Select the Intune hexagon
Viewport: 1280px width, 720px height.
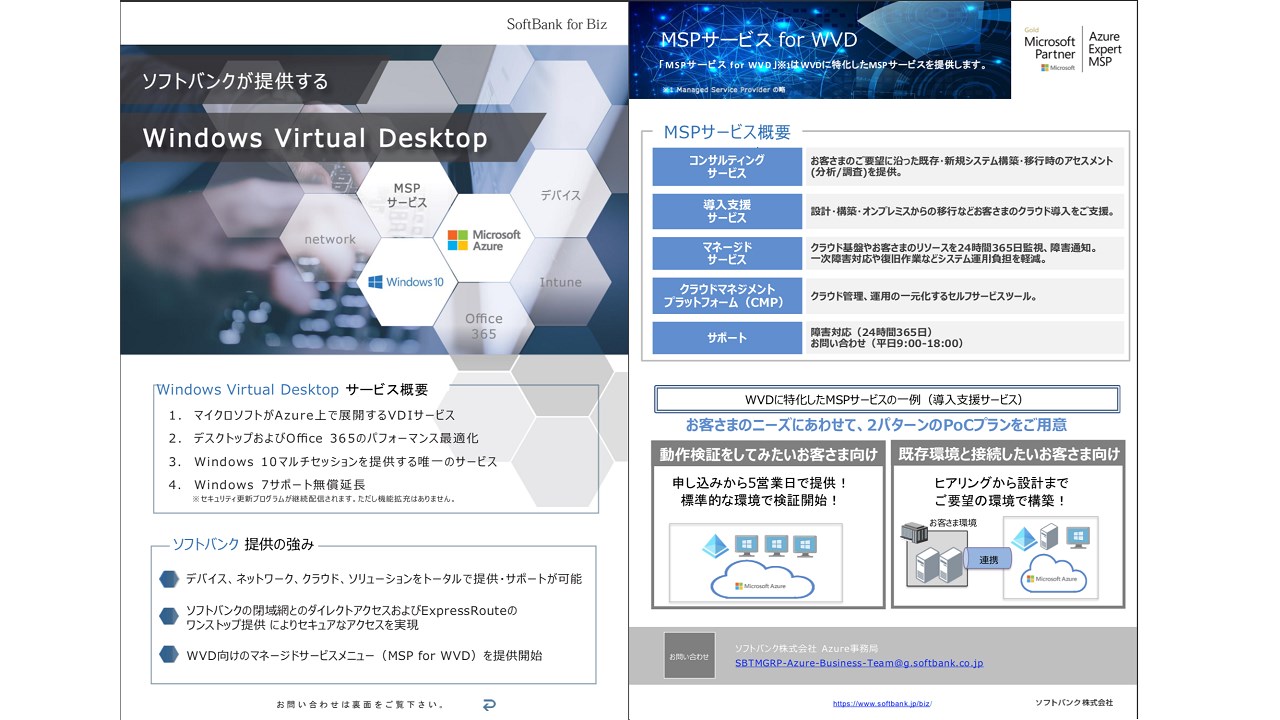(x=560, y=282)
